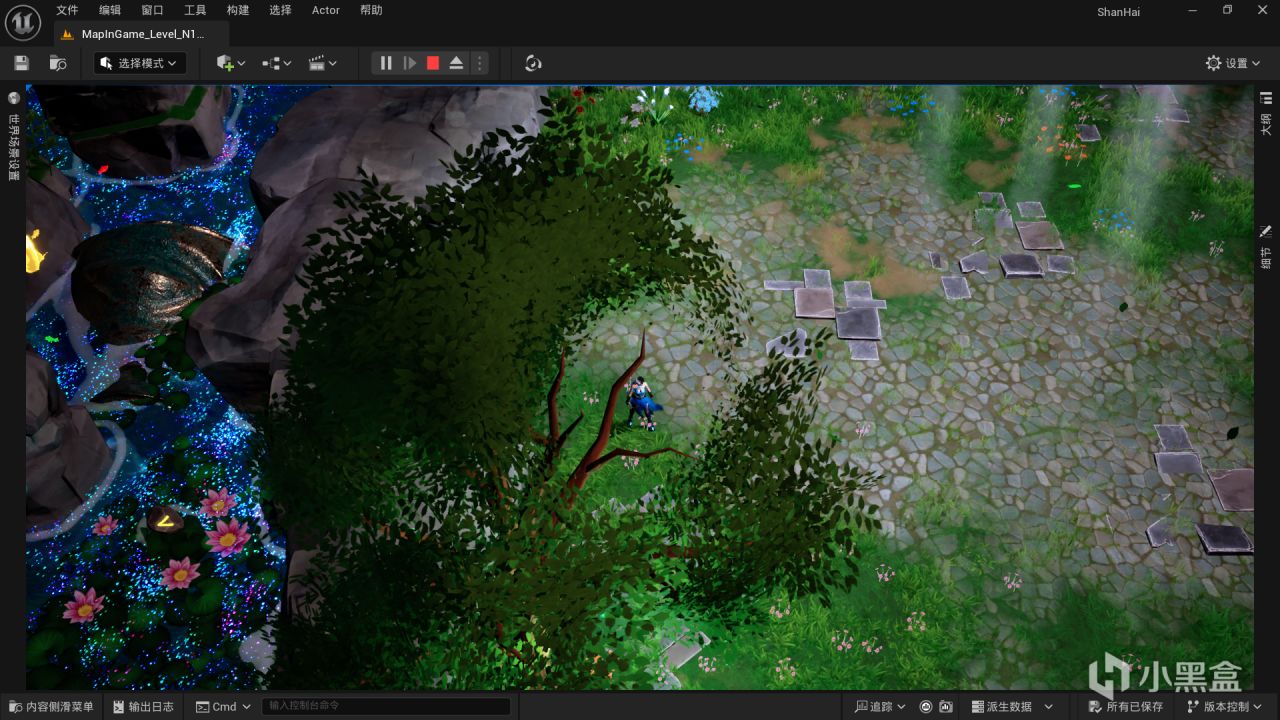Minimize the Unreal Editor window
Screen dimensions: 1280x720
point(1194,10)
